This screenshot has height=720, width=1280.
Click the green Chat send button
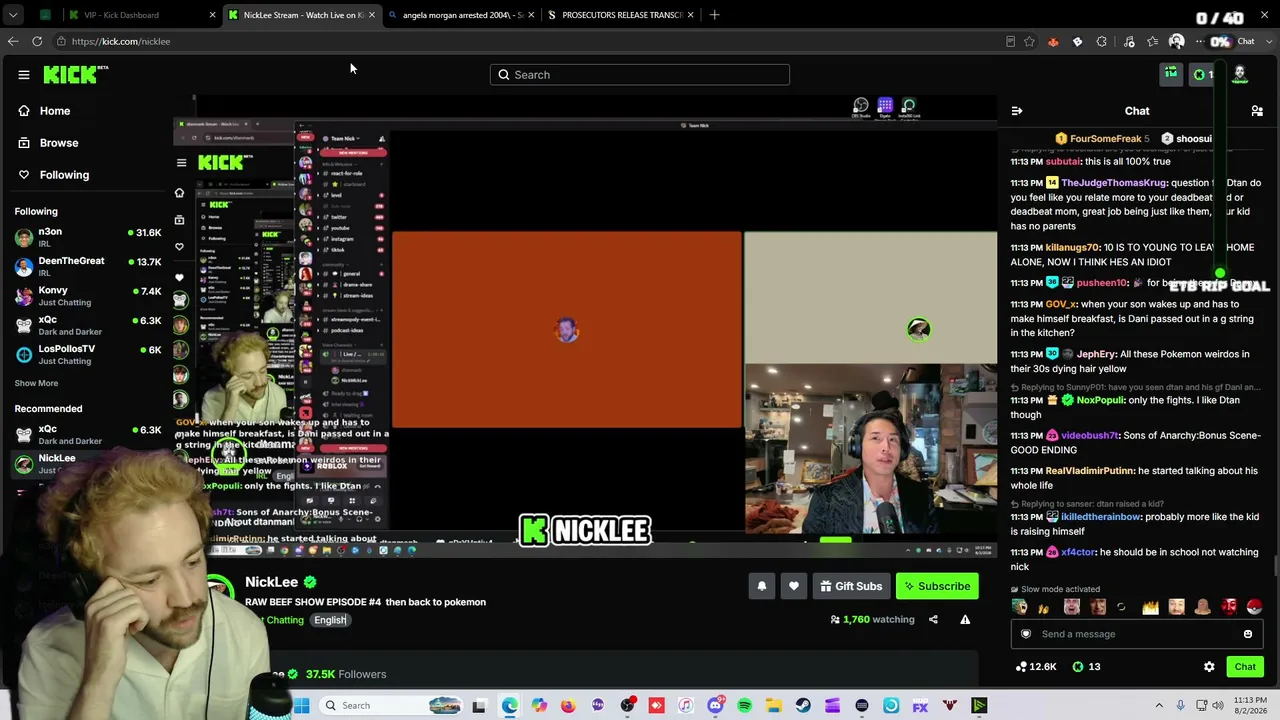tap(1245, 667)
